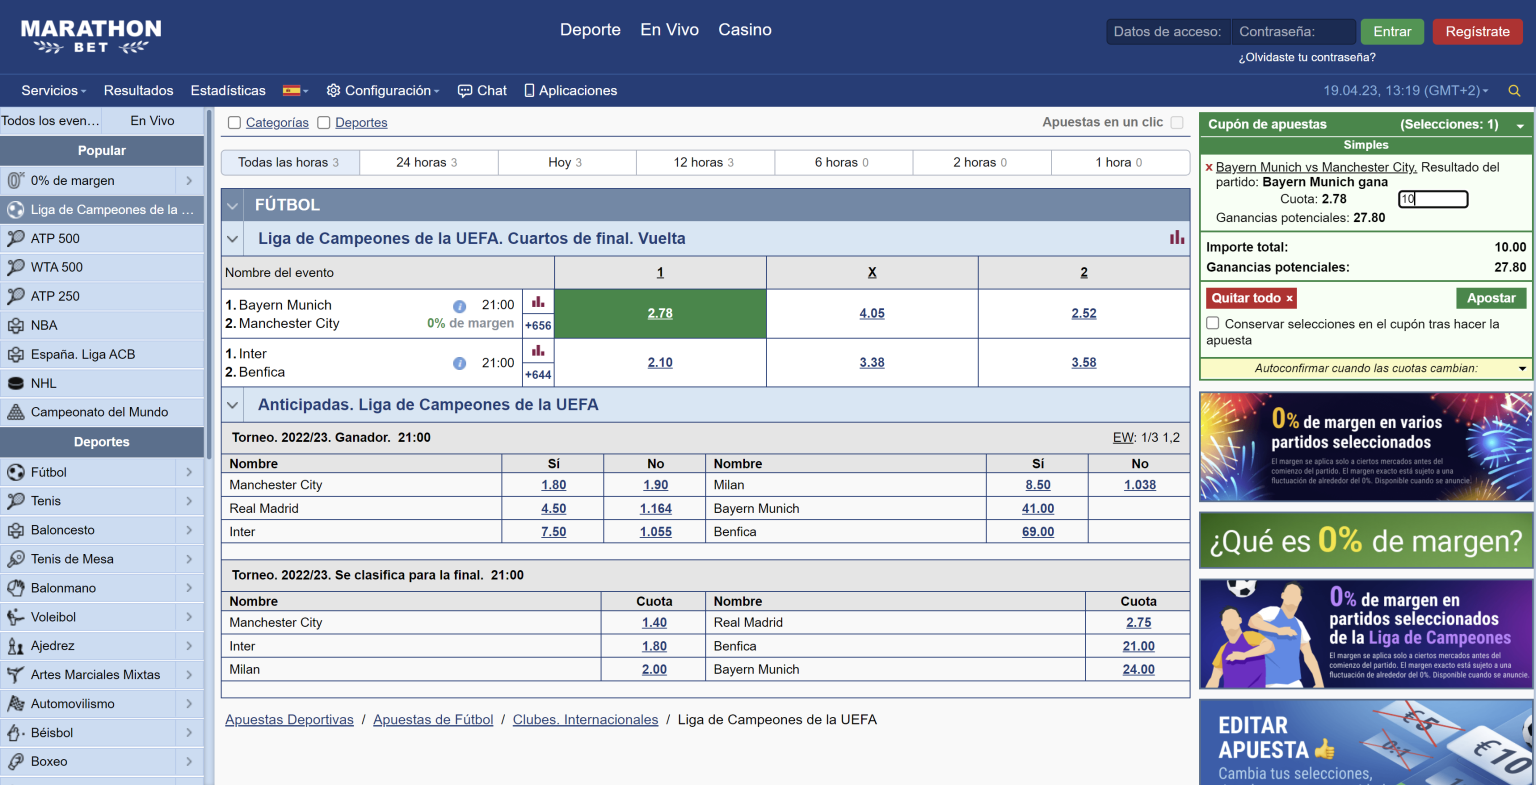Click the Liga de Campeones football icon
Screen dimensions: 1536x785
coord(15,210)
